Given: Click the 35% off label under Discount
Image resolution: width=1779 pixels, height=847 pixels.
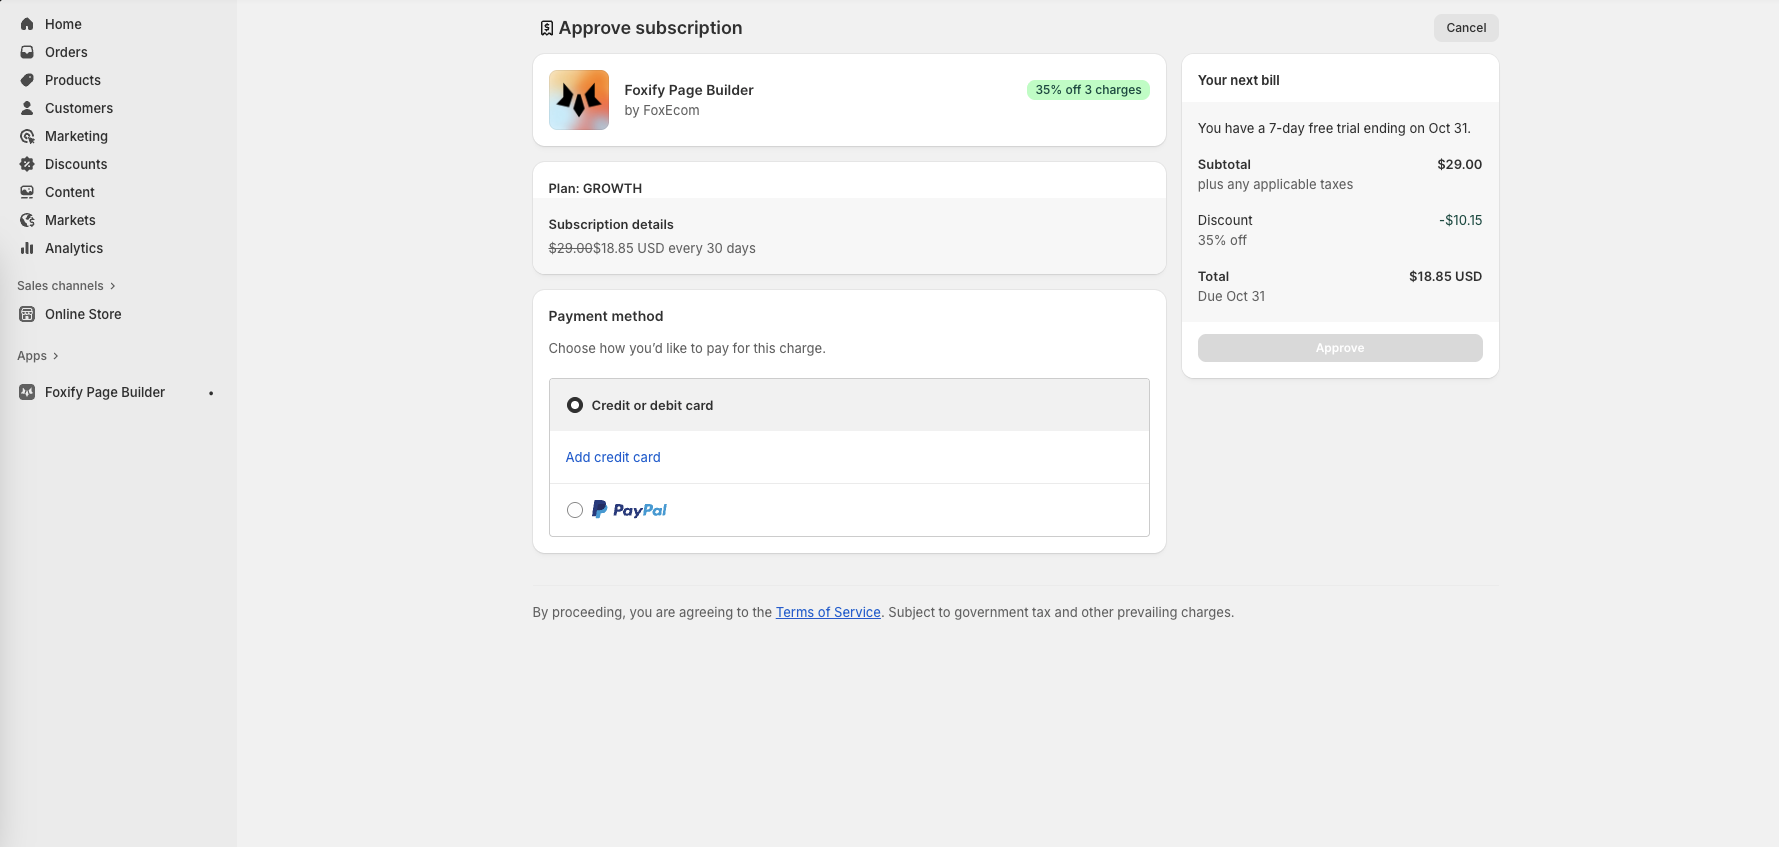Looking at the screenshot, I should click(x=1222, y=240).
